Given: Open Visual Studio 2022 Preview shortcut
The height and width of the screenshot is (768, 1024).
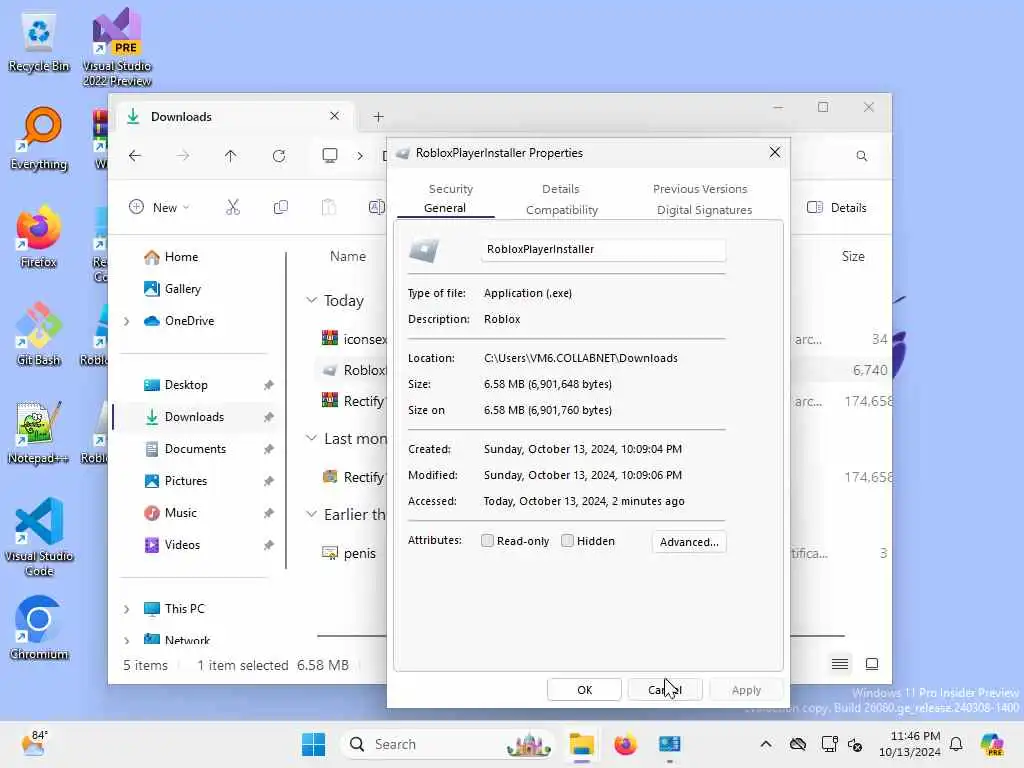Looking at the screenshot, I should (x=117, y=47).
